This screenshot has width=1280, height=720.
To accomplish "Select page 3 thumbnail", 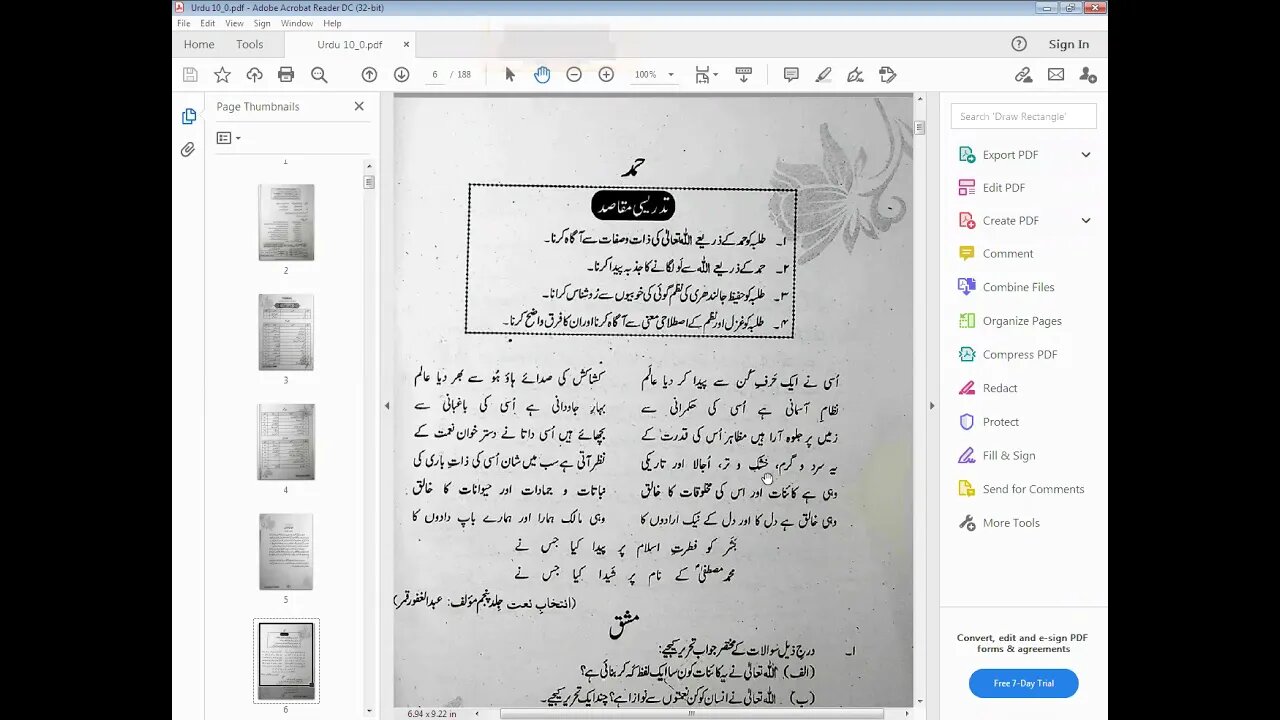I will click(x=286, y=332).
